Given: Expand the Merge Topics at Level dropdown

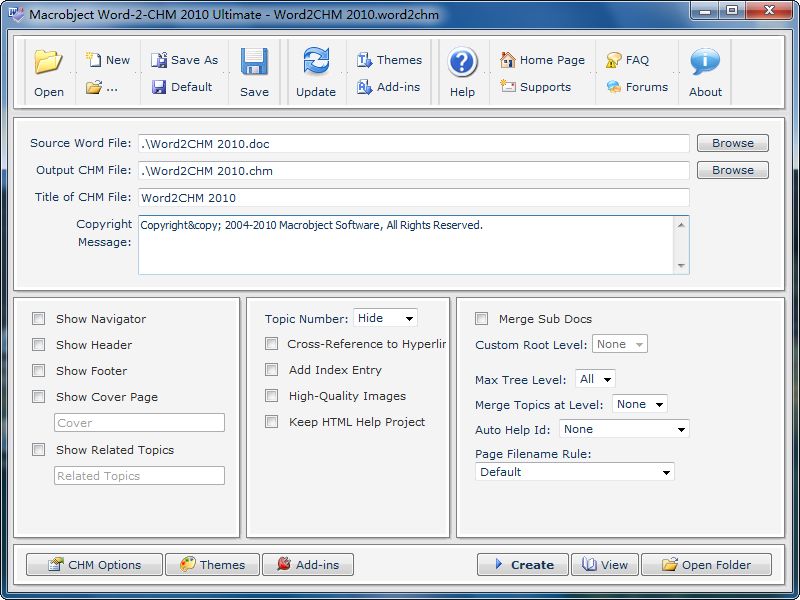Looking at the screenshot, I should [x=640, y=404].
